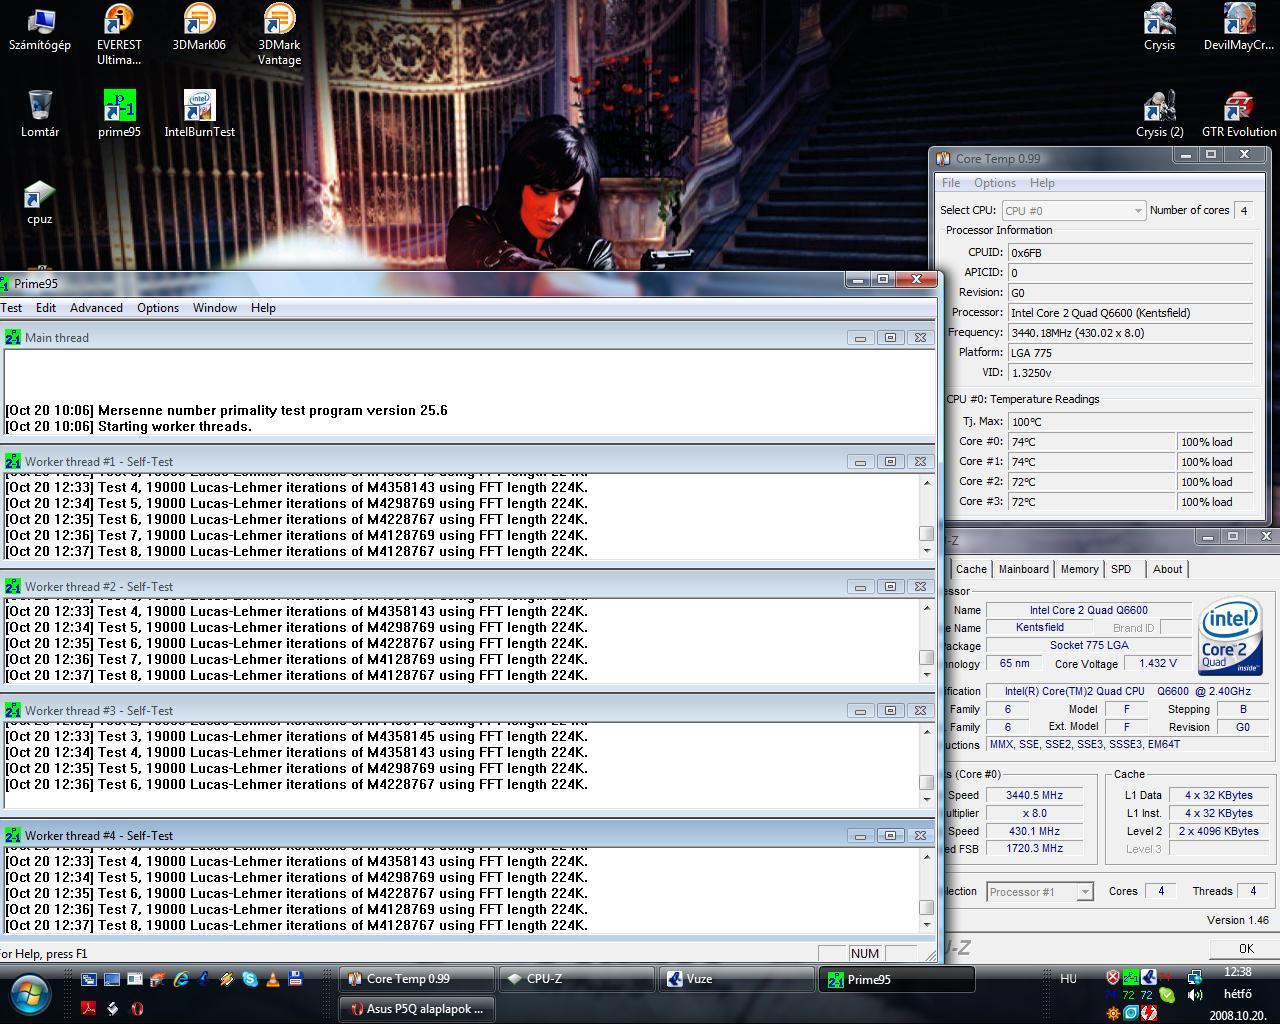This screenshot has height=1024, width=1280.
Task: Launch Internet Explorer from quick launch
Action: pos(181,979)
